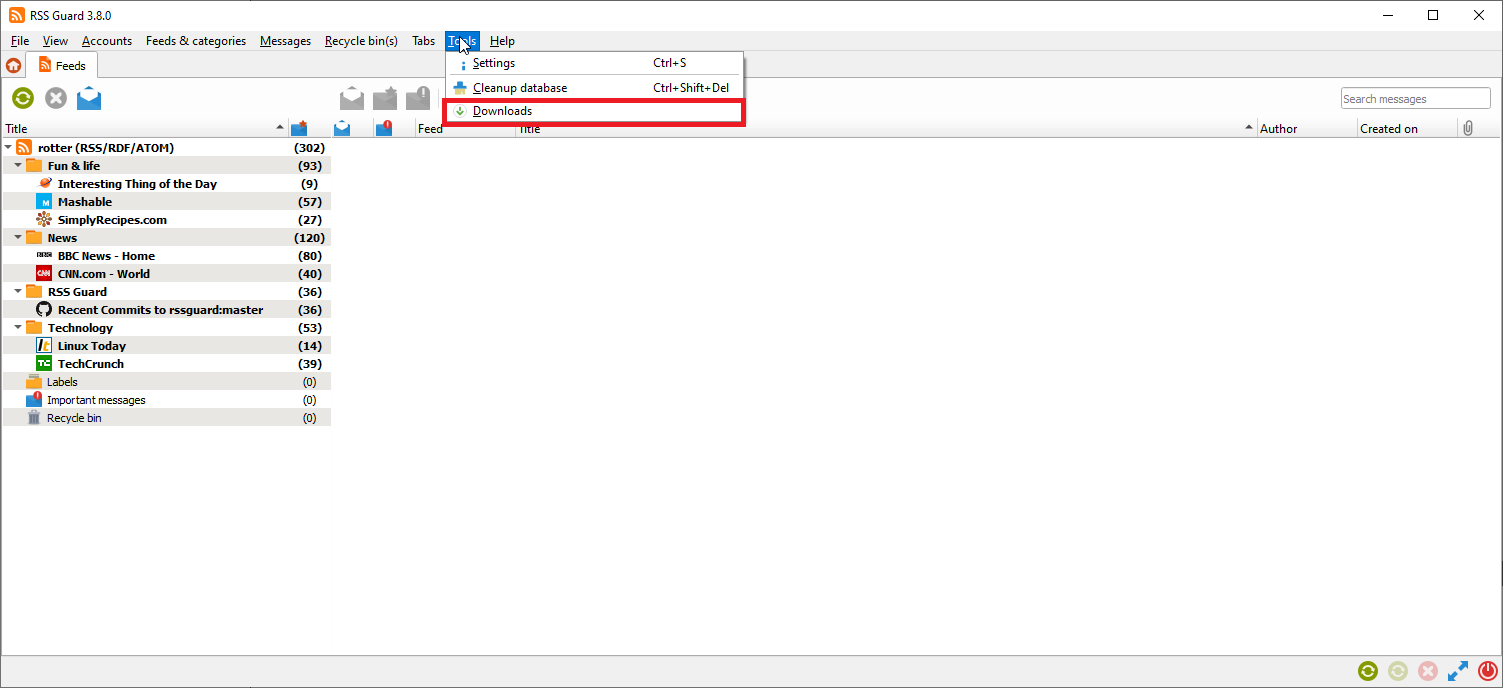
Task: Click the home icon left of Feeds tab
Action: click(x=13, y=66)
